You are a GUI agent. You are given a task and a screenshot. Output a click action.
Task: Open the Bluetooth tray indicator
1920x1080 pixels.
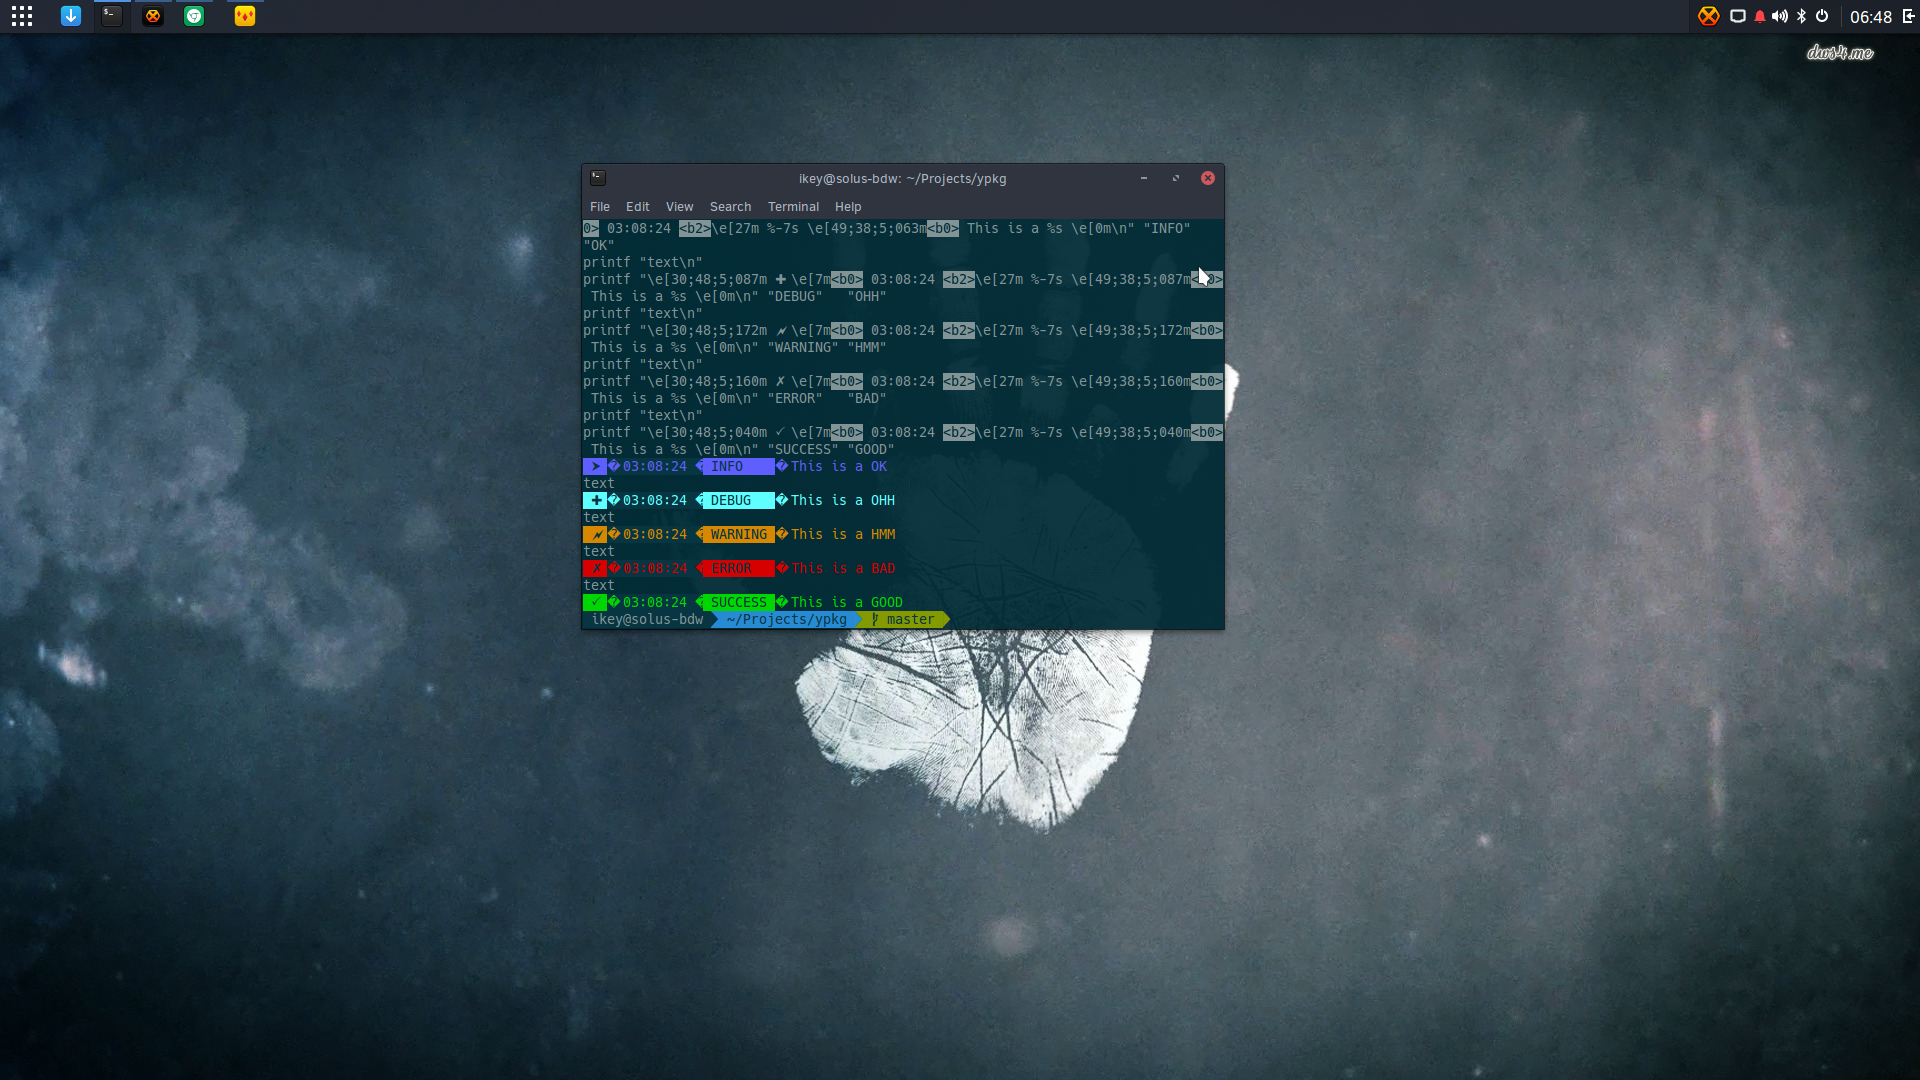point(1802,16)
